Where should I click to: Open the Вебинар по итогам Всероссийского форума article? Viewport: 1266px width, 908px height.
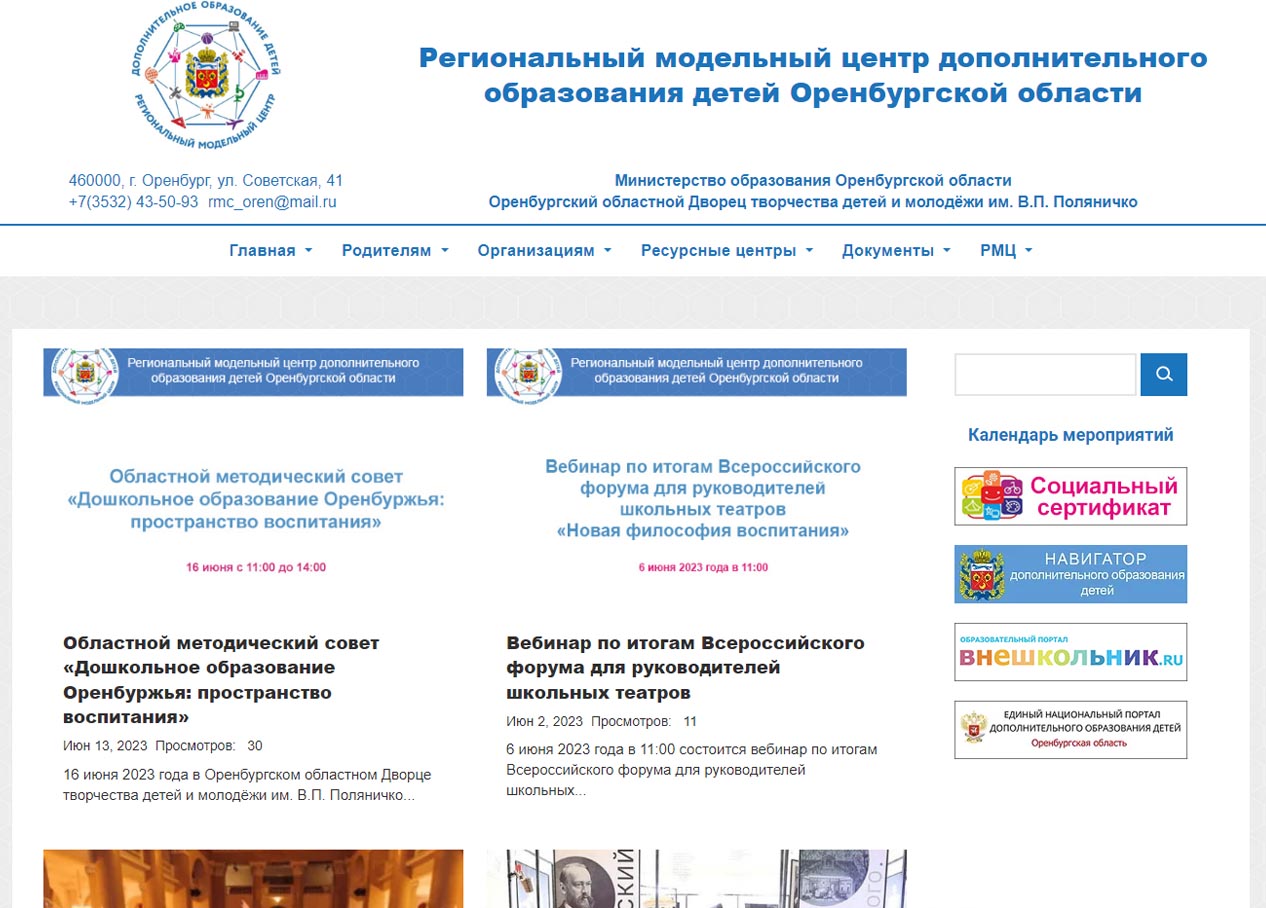[x=685, y=667]
